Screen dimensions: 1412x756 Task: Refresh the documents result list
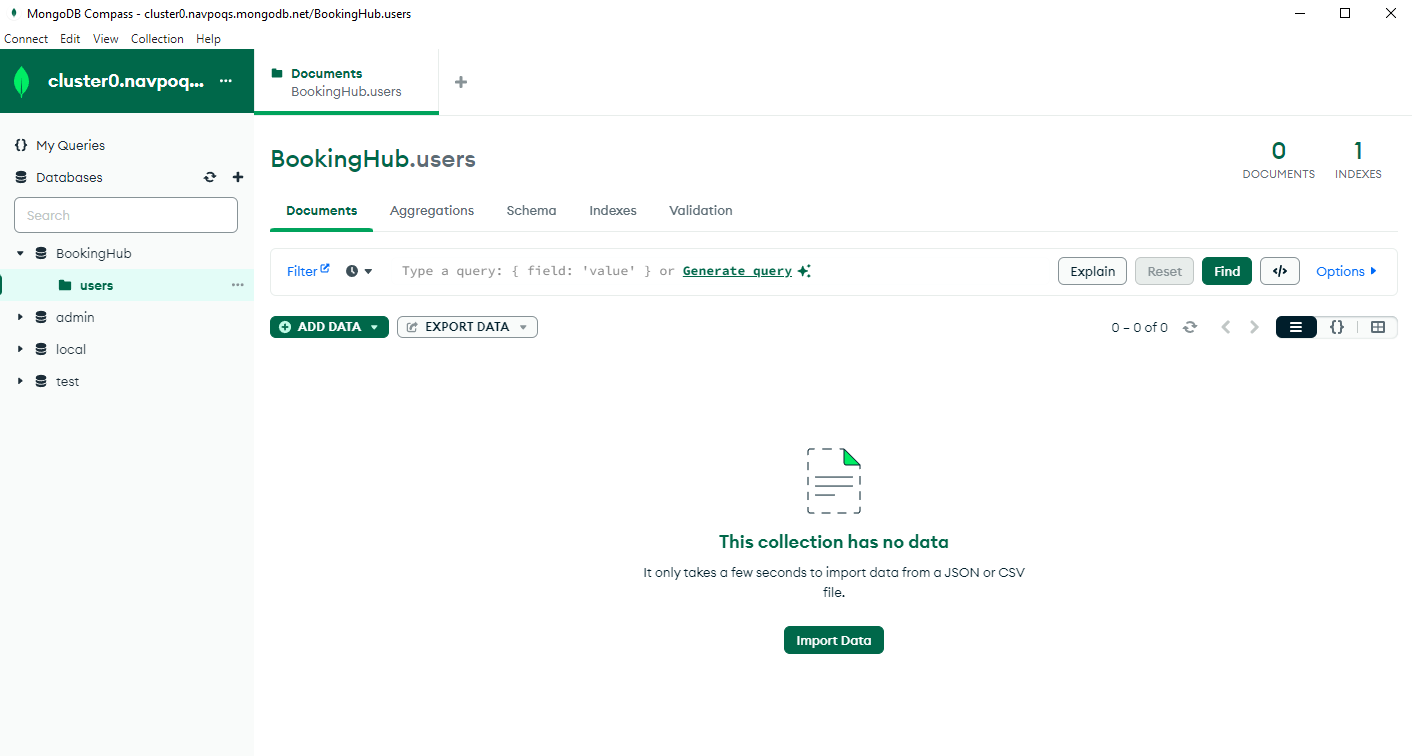(1190, 327)
